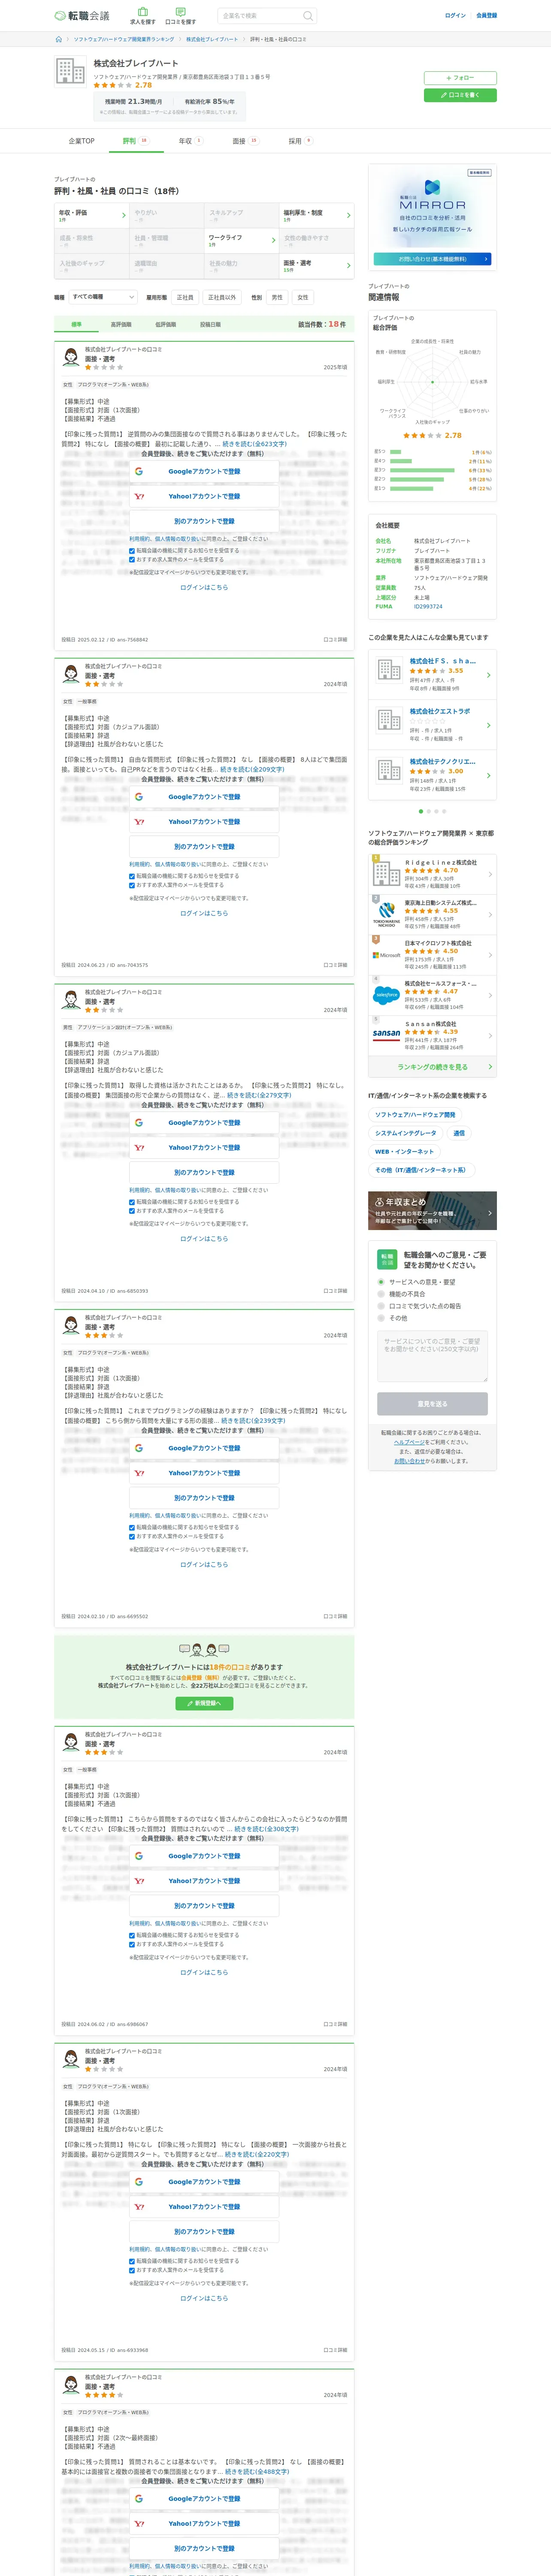Screen dimensions: 551x2576
Task: Click the 転職会議 logo in the header
Action: point(82,16)
